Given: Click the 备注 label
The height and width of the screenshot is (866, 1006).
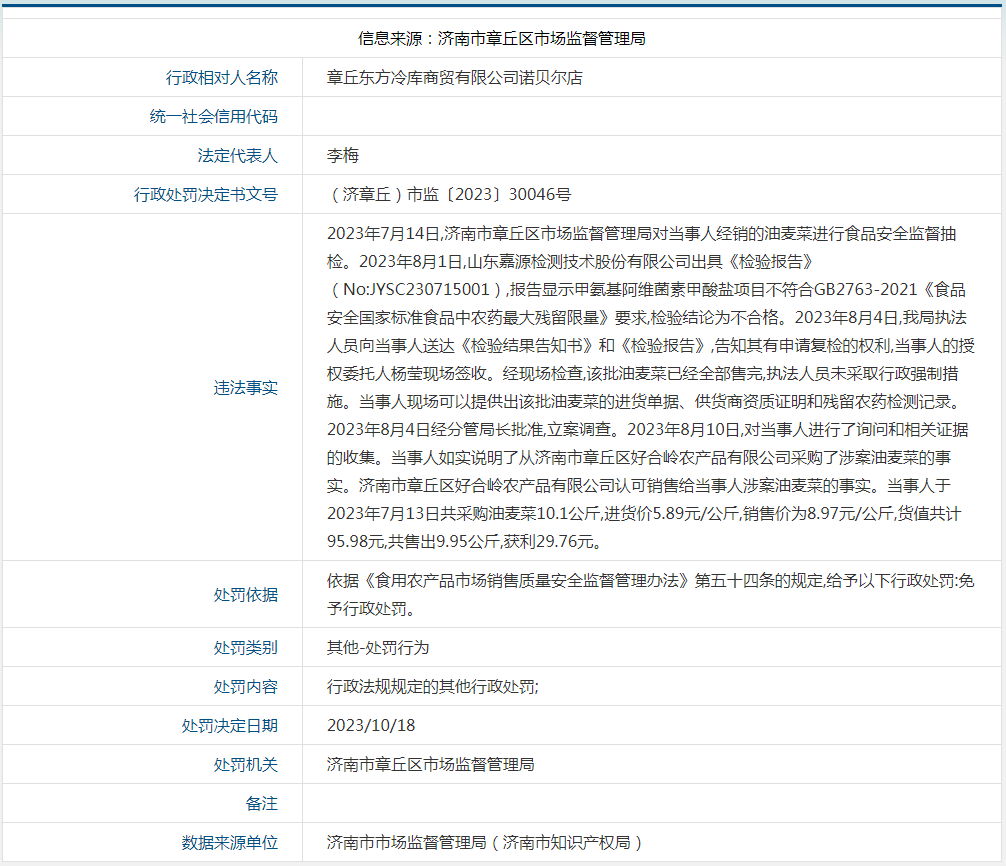Looking at the screenshot, I should point(262,804).
